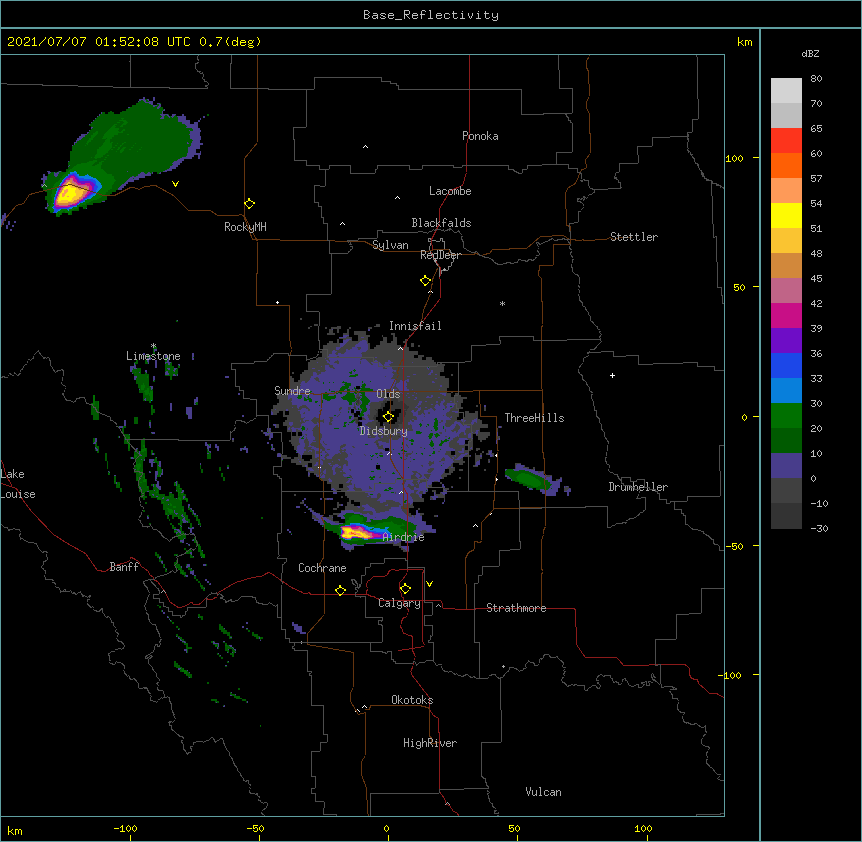
Task: Select the Okotoks town label
Action: (412, 700)
